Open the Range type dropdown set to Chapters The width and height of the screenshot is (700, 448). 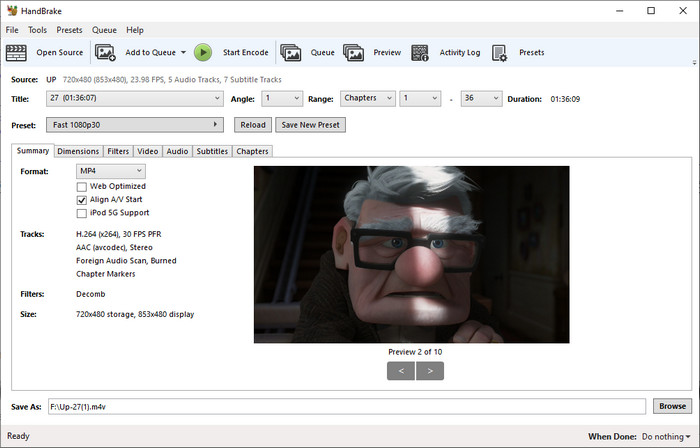(367, 99)
